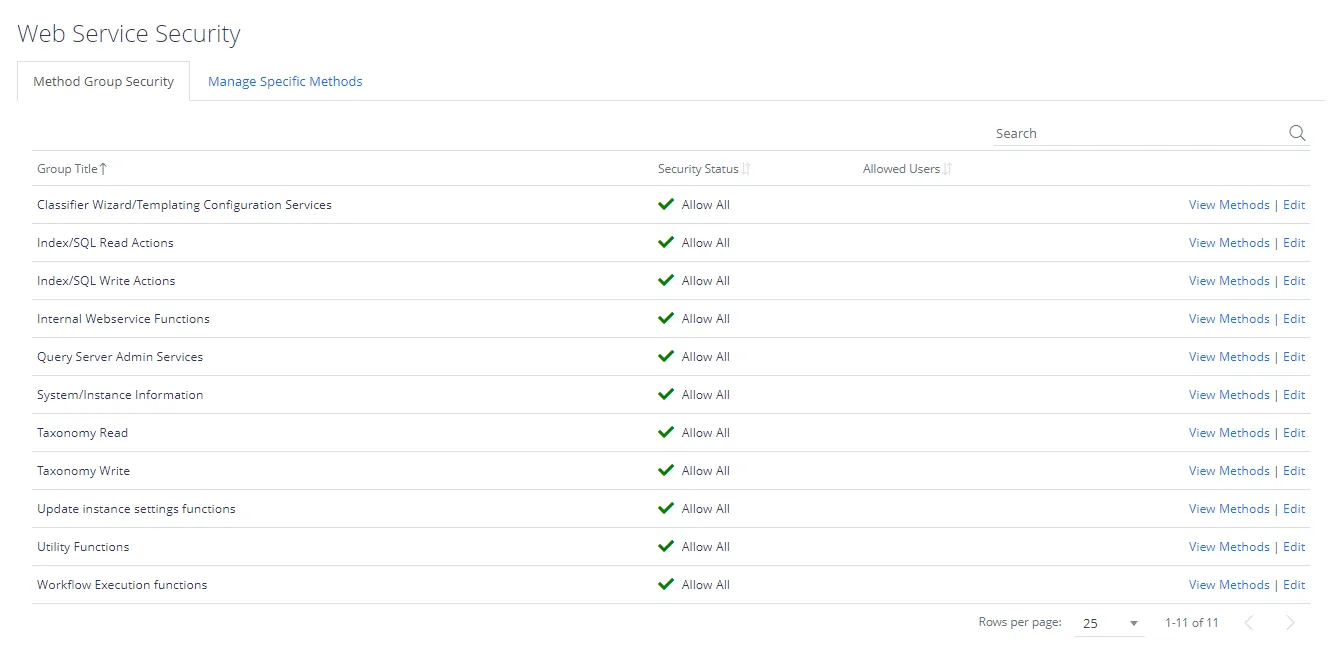Select the Taxonomy Read row title
The width and height of the screenshot is (1333, 654).
click(x=82, y=433)
